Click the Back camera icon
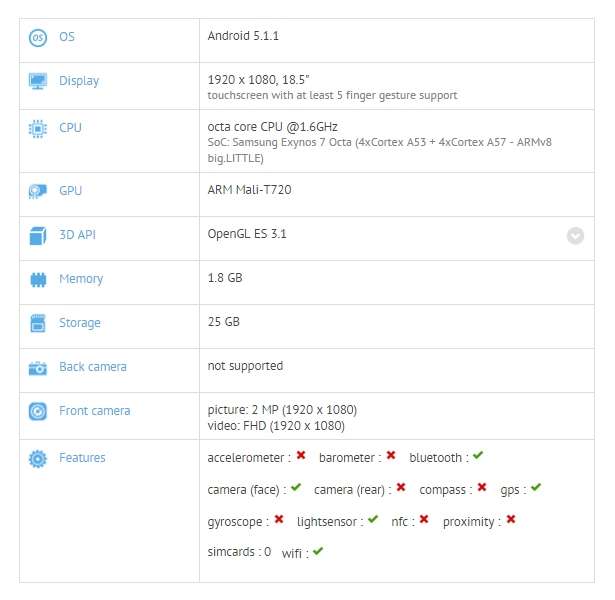615x600 pixels. (x=38, y=368)
